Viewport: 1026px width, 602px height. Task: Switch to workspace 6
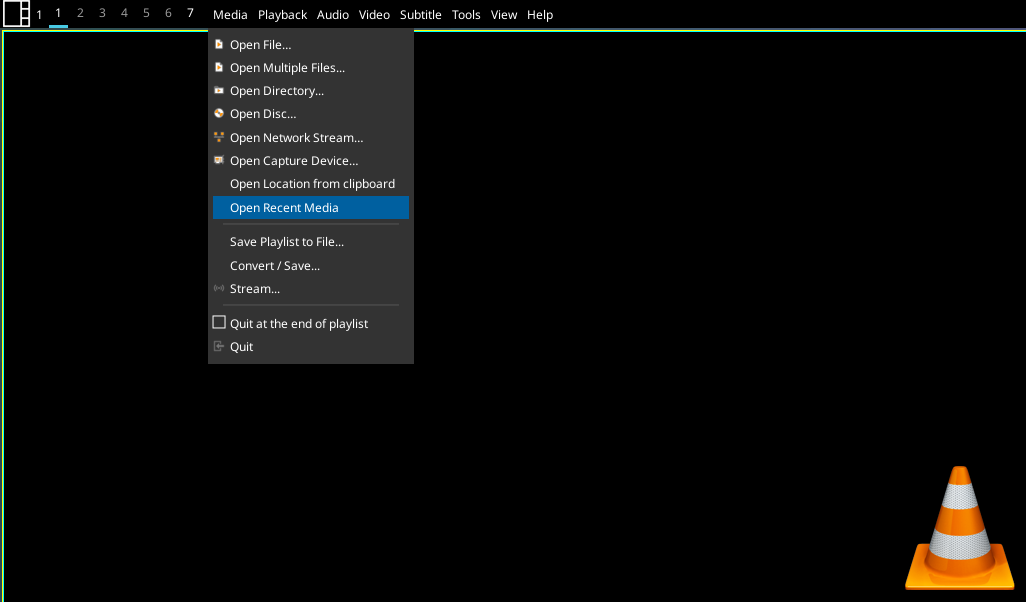[168, 13]
